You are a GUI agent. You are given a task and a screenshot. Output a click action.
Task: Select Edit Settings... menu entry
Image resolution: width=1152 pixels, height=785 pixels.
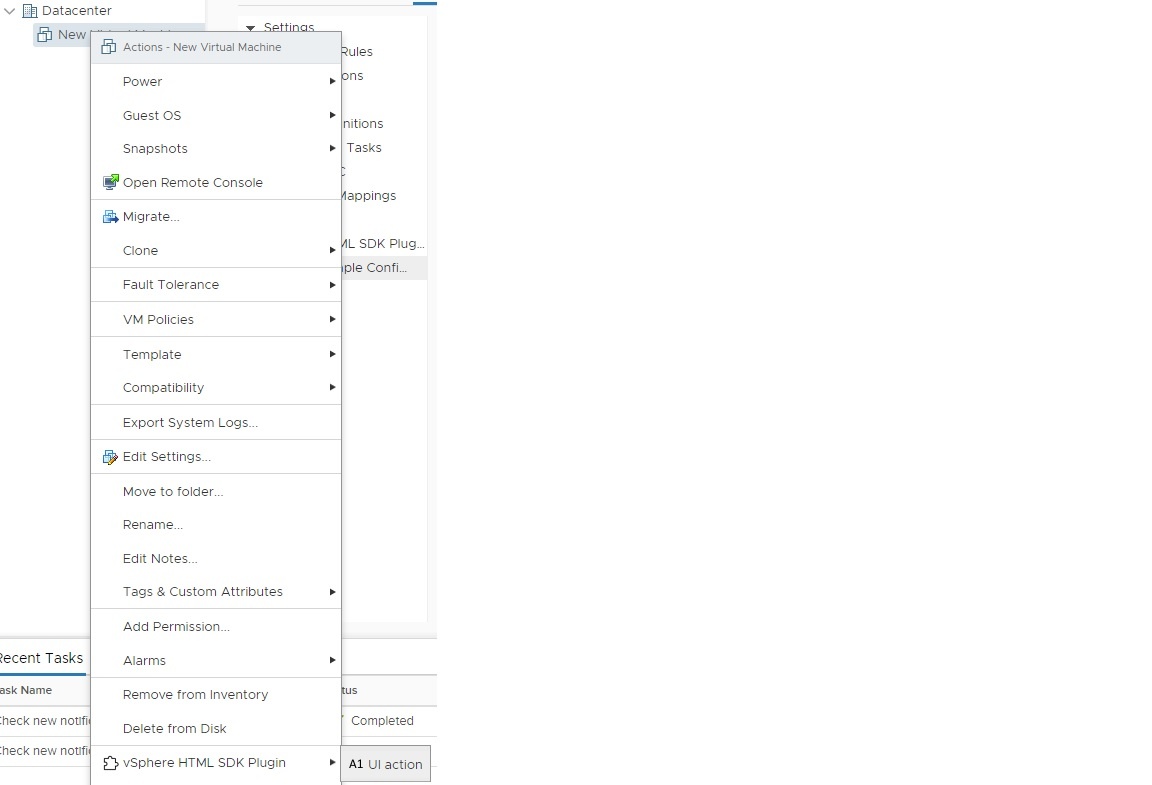click(216, 457)
